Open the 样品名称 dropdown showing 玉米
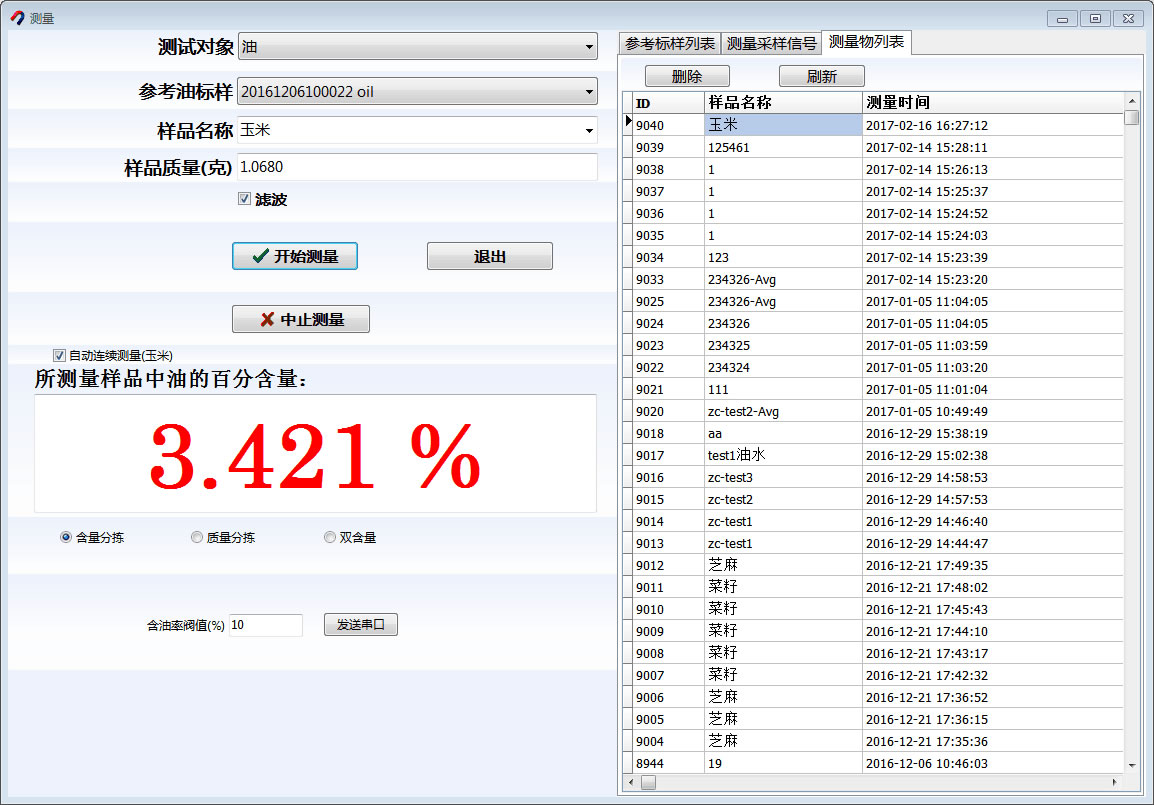This screenshot has height=805, width=1154. click(x=589, y=129)
